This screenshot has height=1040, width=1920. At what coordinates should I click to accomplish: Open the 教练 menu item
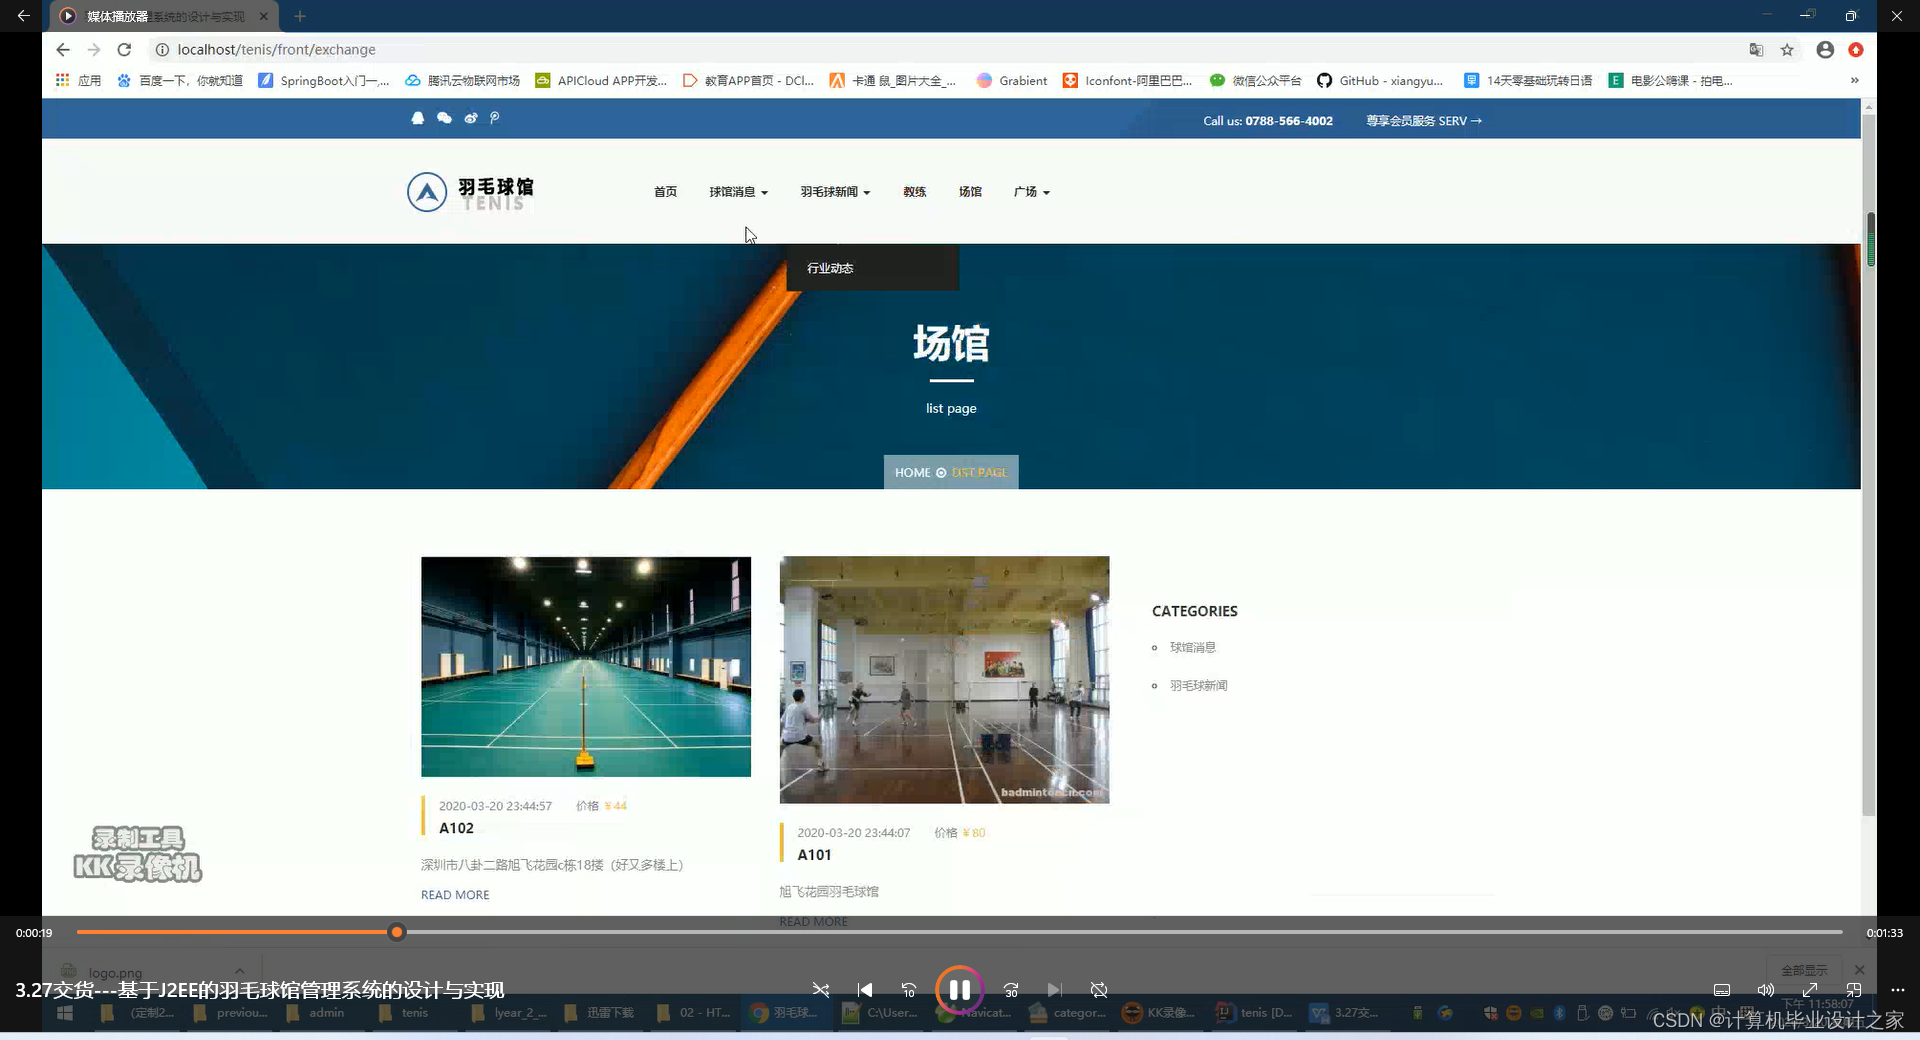coord(914,192)
